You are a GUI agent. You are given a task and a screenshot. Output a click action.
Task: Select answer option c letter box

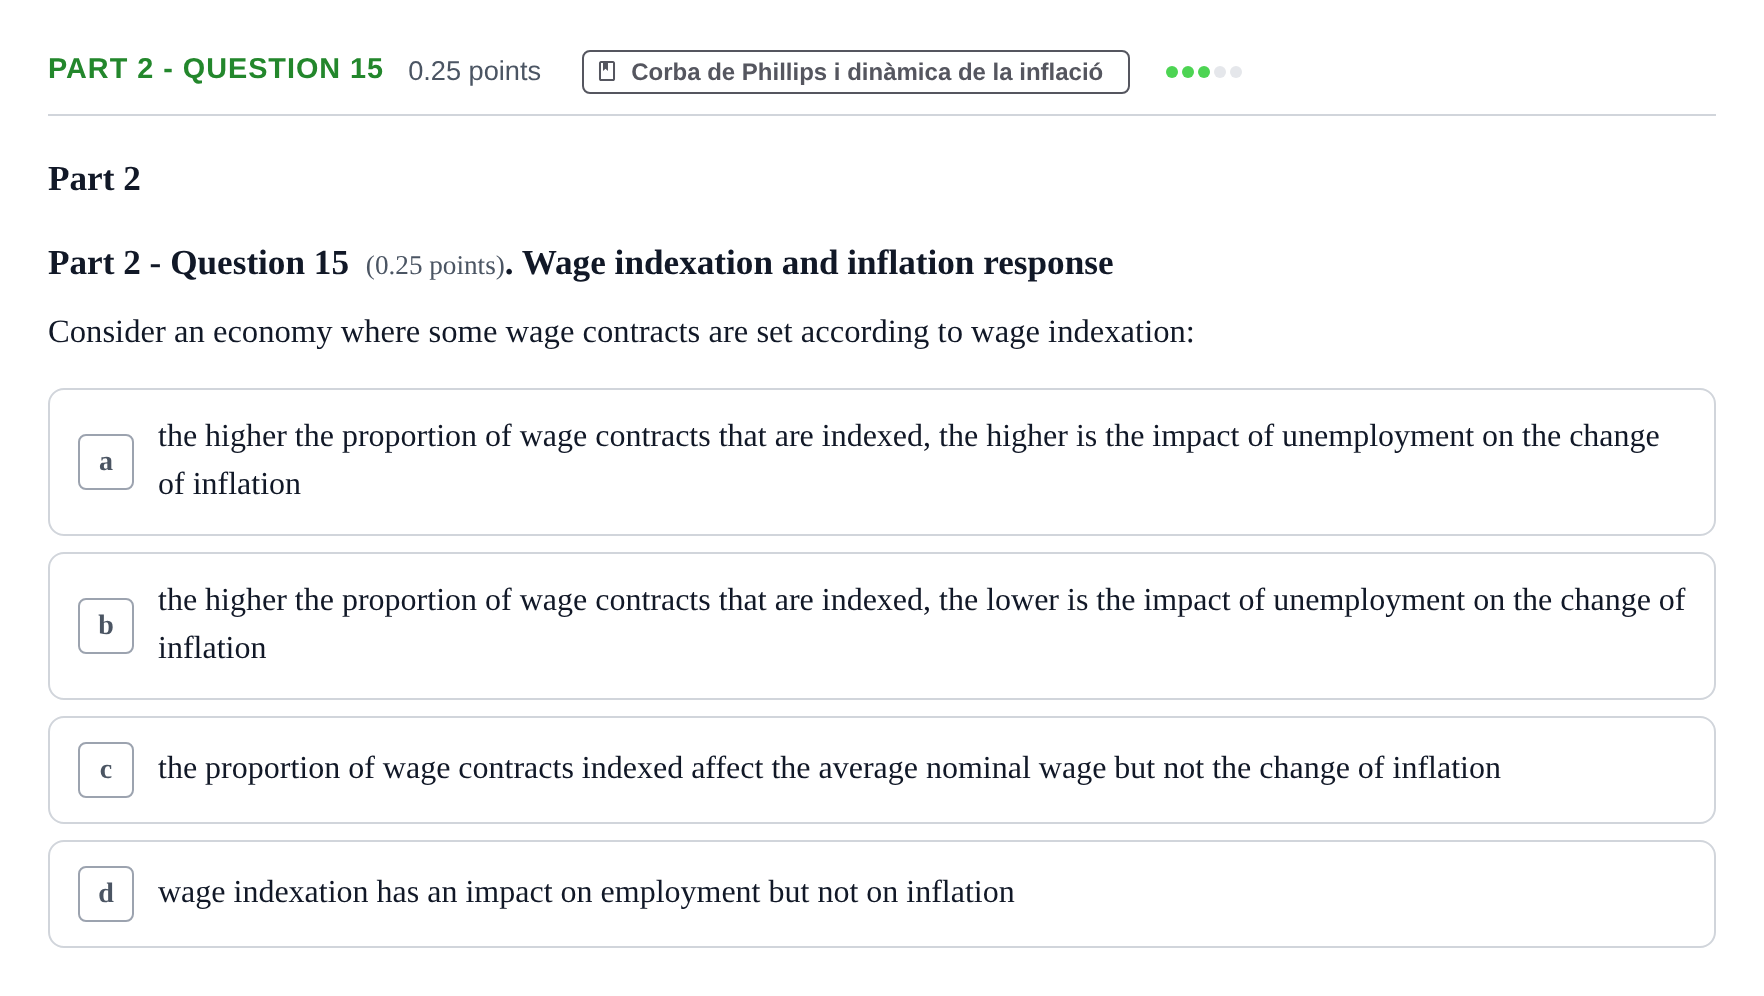pyautogui.click(x=106, y=770)
